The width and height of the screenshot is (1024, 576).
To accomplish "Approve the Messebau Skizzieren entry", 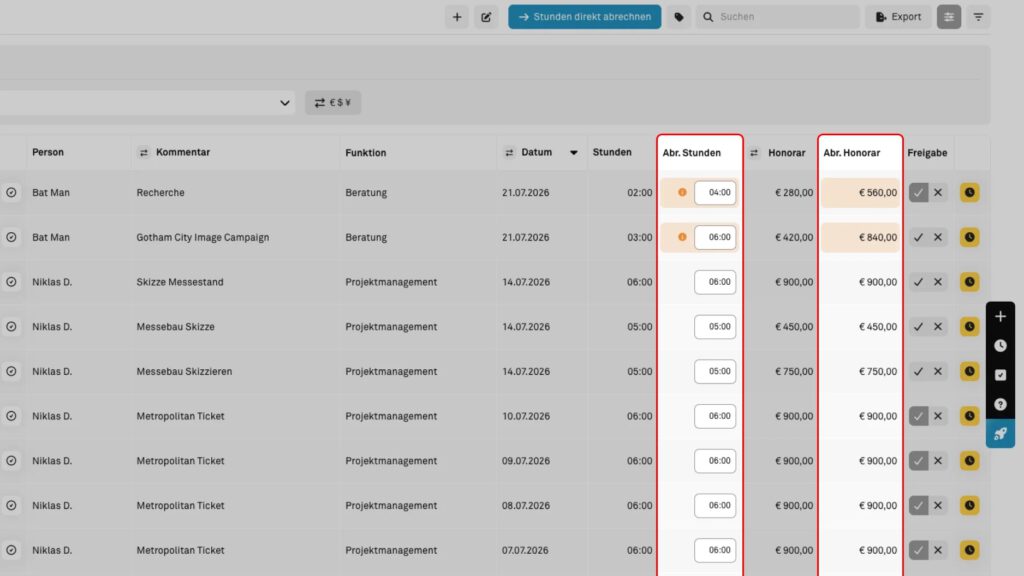I will [x=918, y=372].
